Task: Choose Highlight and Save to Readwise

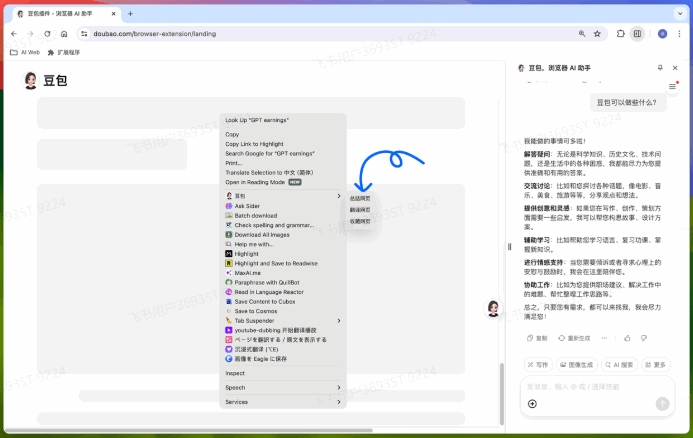Action: coord(283,263)
